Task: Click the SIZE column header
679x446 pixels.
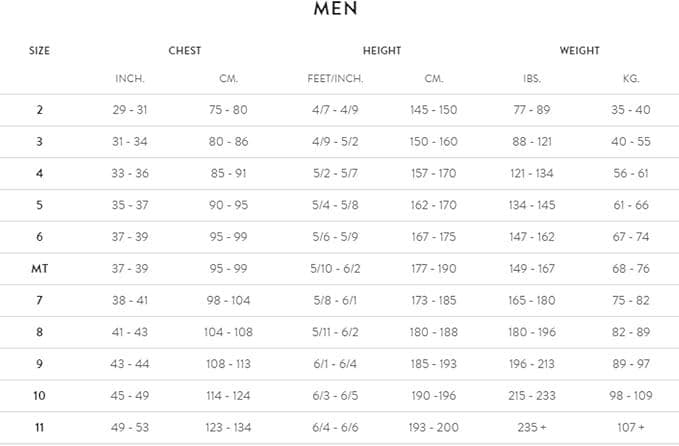Action: [40, 51]
